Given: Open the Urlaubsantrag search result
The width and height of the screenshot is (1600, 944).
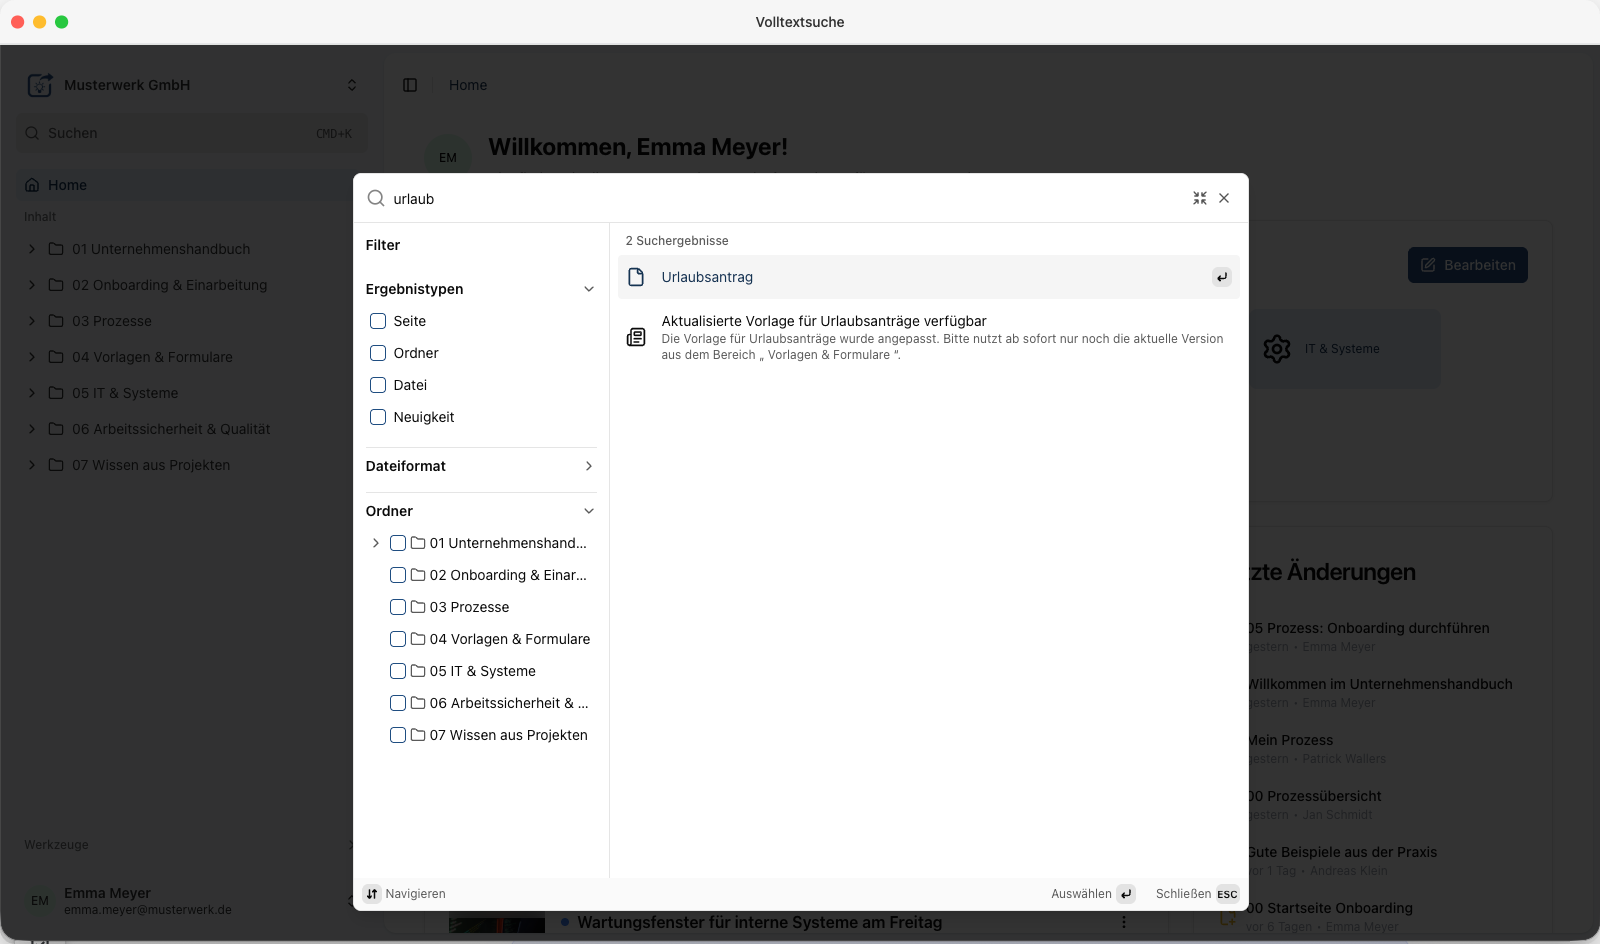Looking at the screenshot, I should click(929, 277).
